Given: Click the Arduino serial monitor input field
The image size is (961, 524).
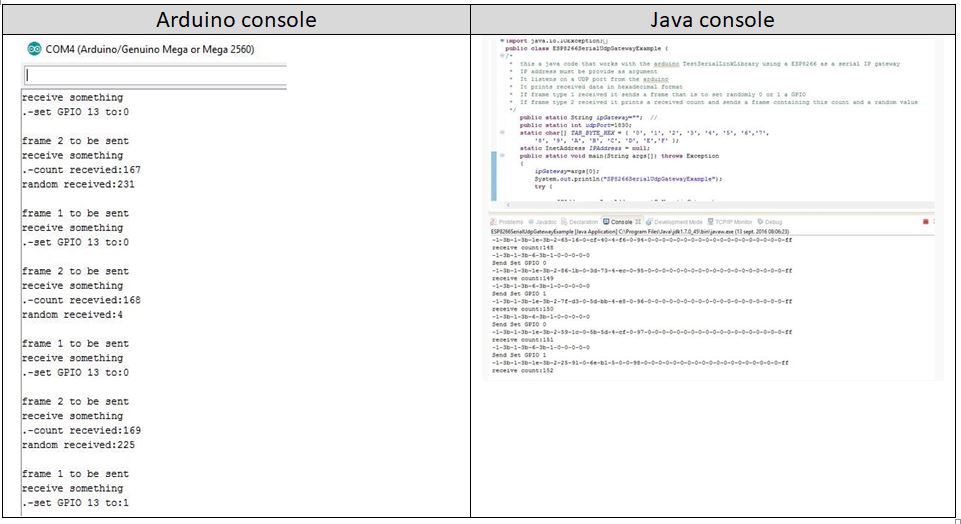Looking at the screenshot, I should [x=155, y=75].
